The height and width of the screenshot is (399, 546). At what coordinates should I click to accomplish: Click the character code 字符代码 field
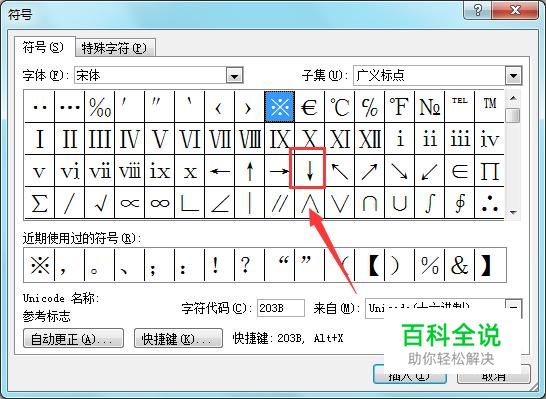coord(281,308)
